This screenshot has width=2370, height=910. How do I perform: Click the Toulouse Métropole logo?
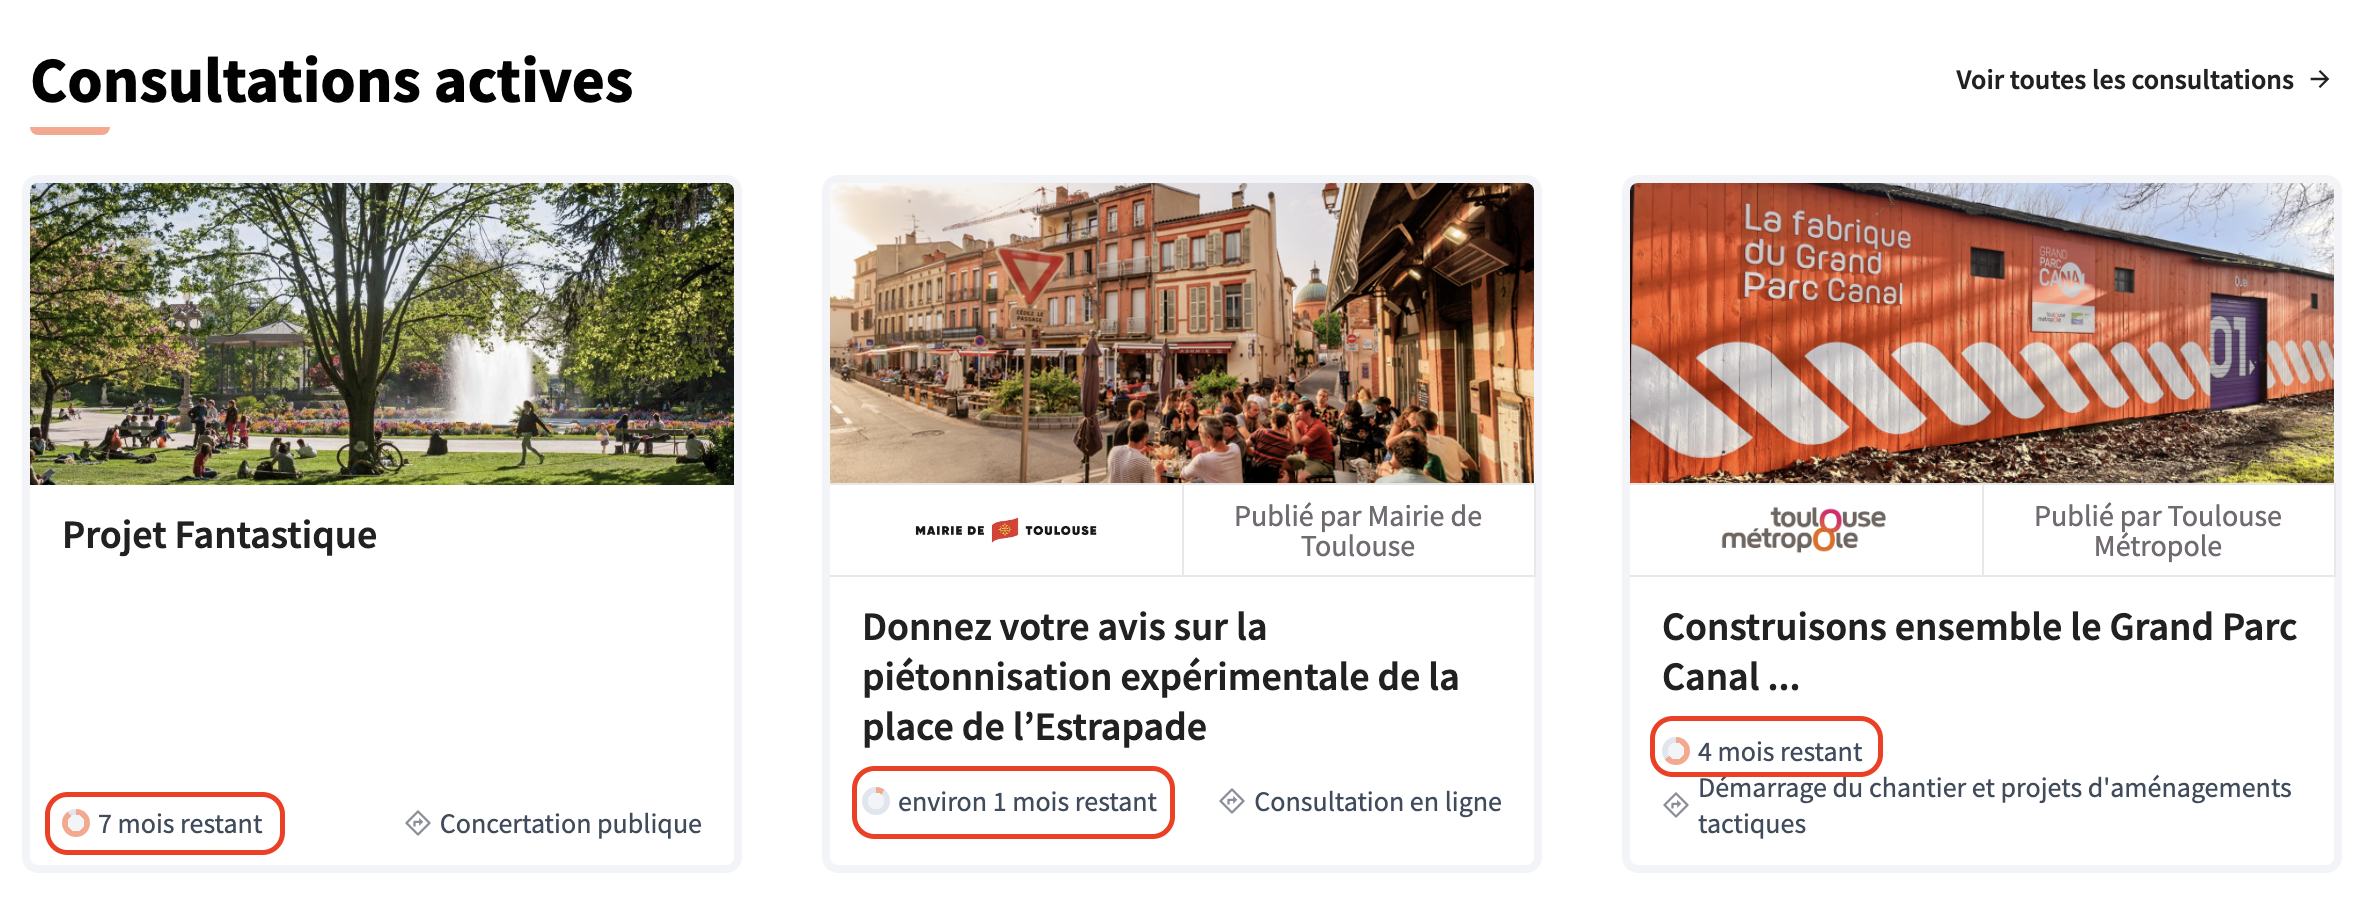pyautogui.click(x=1804, y=530)
